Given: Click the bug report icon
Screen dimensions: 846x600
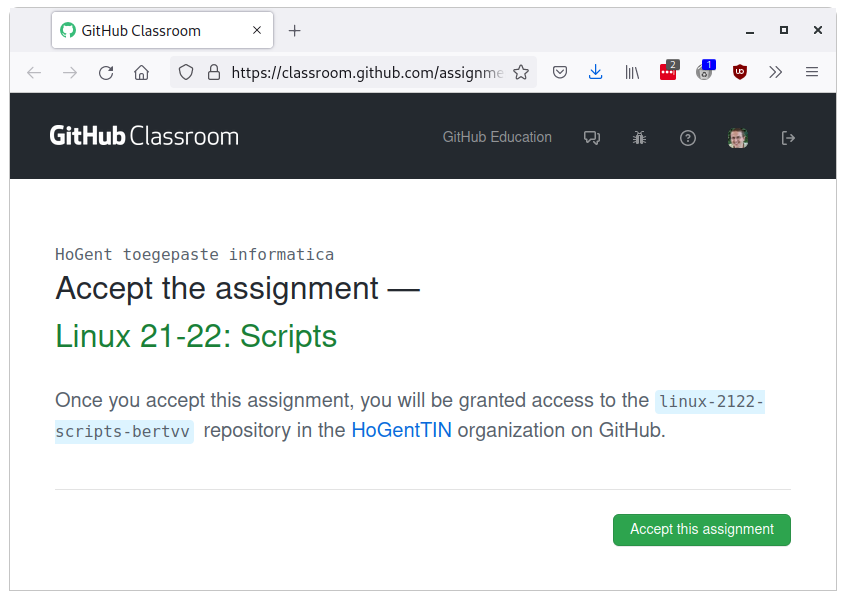Looking at the screenshot, I should (640, 138).
